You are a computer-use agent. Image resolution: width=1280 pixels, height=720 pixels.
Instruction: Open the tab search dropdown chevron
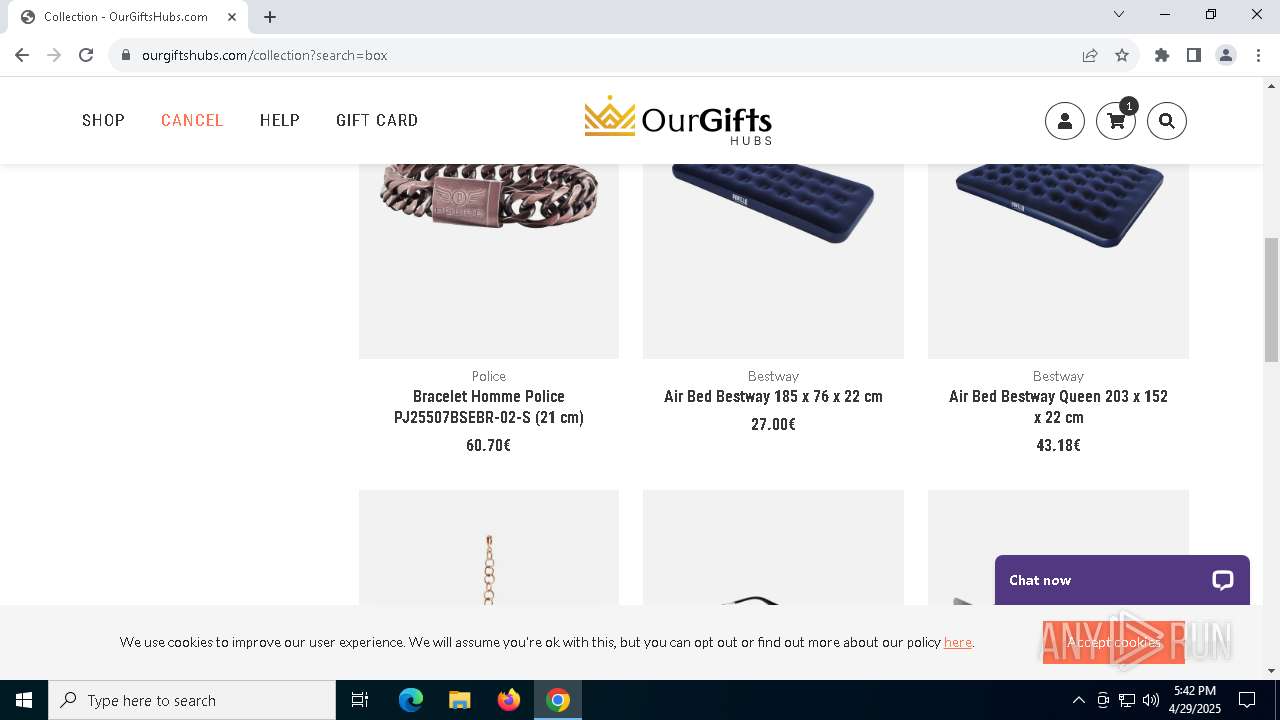(1119, 15)
